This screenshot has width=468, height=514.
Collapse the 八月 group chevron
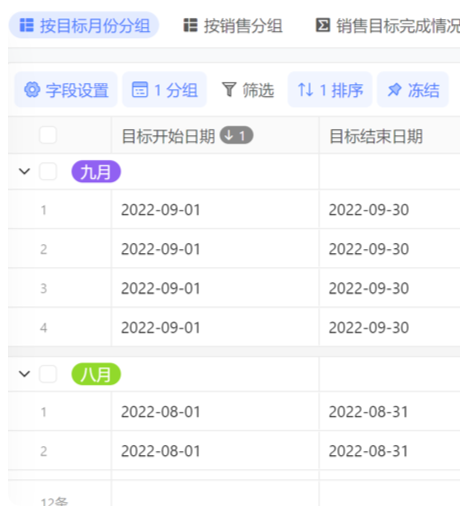click(24, 374)
